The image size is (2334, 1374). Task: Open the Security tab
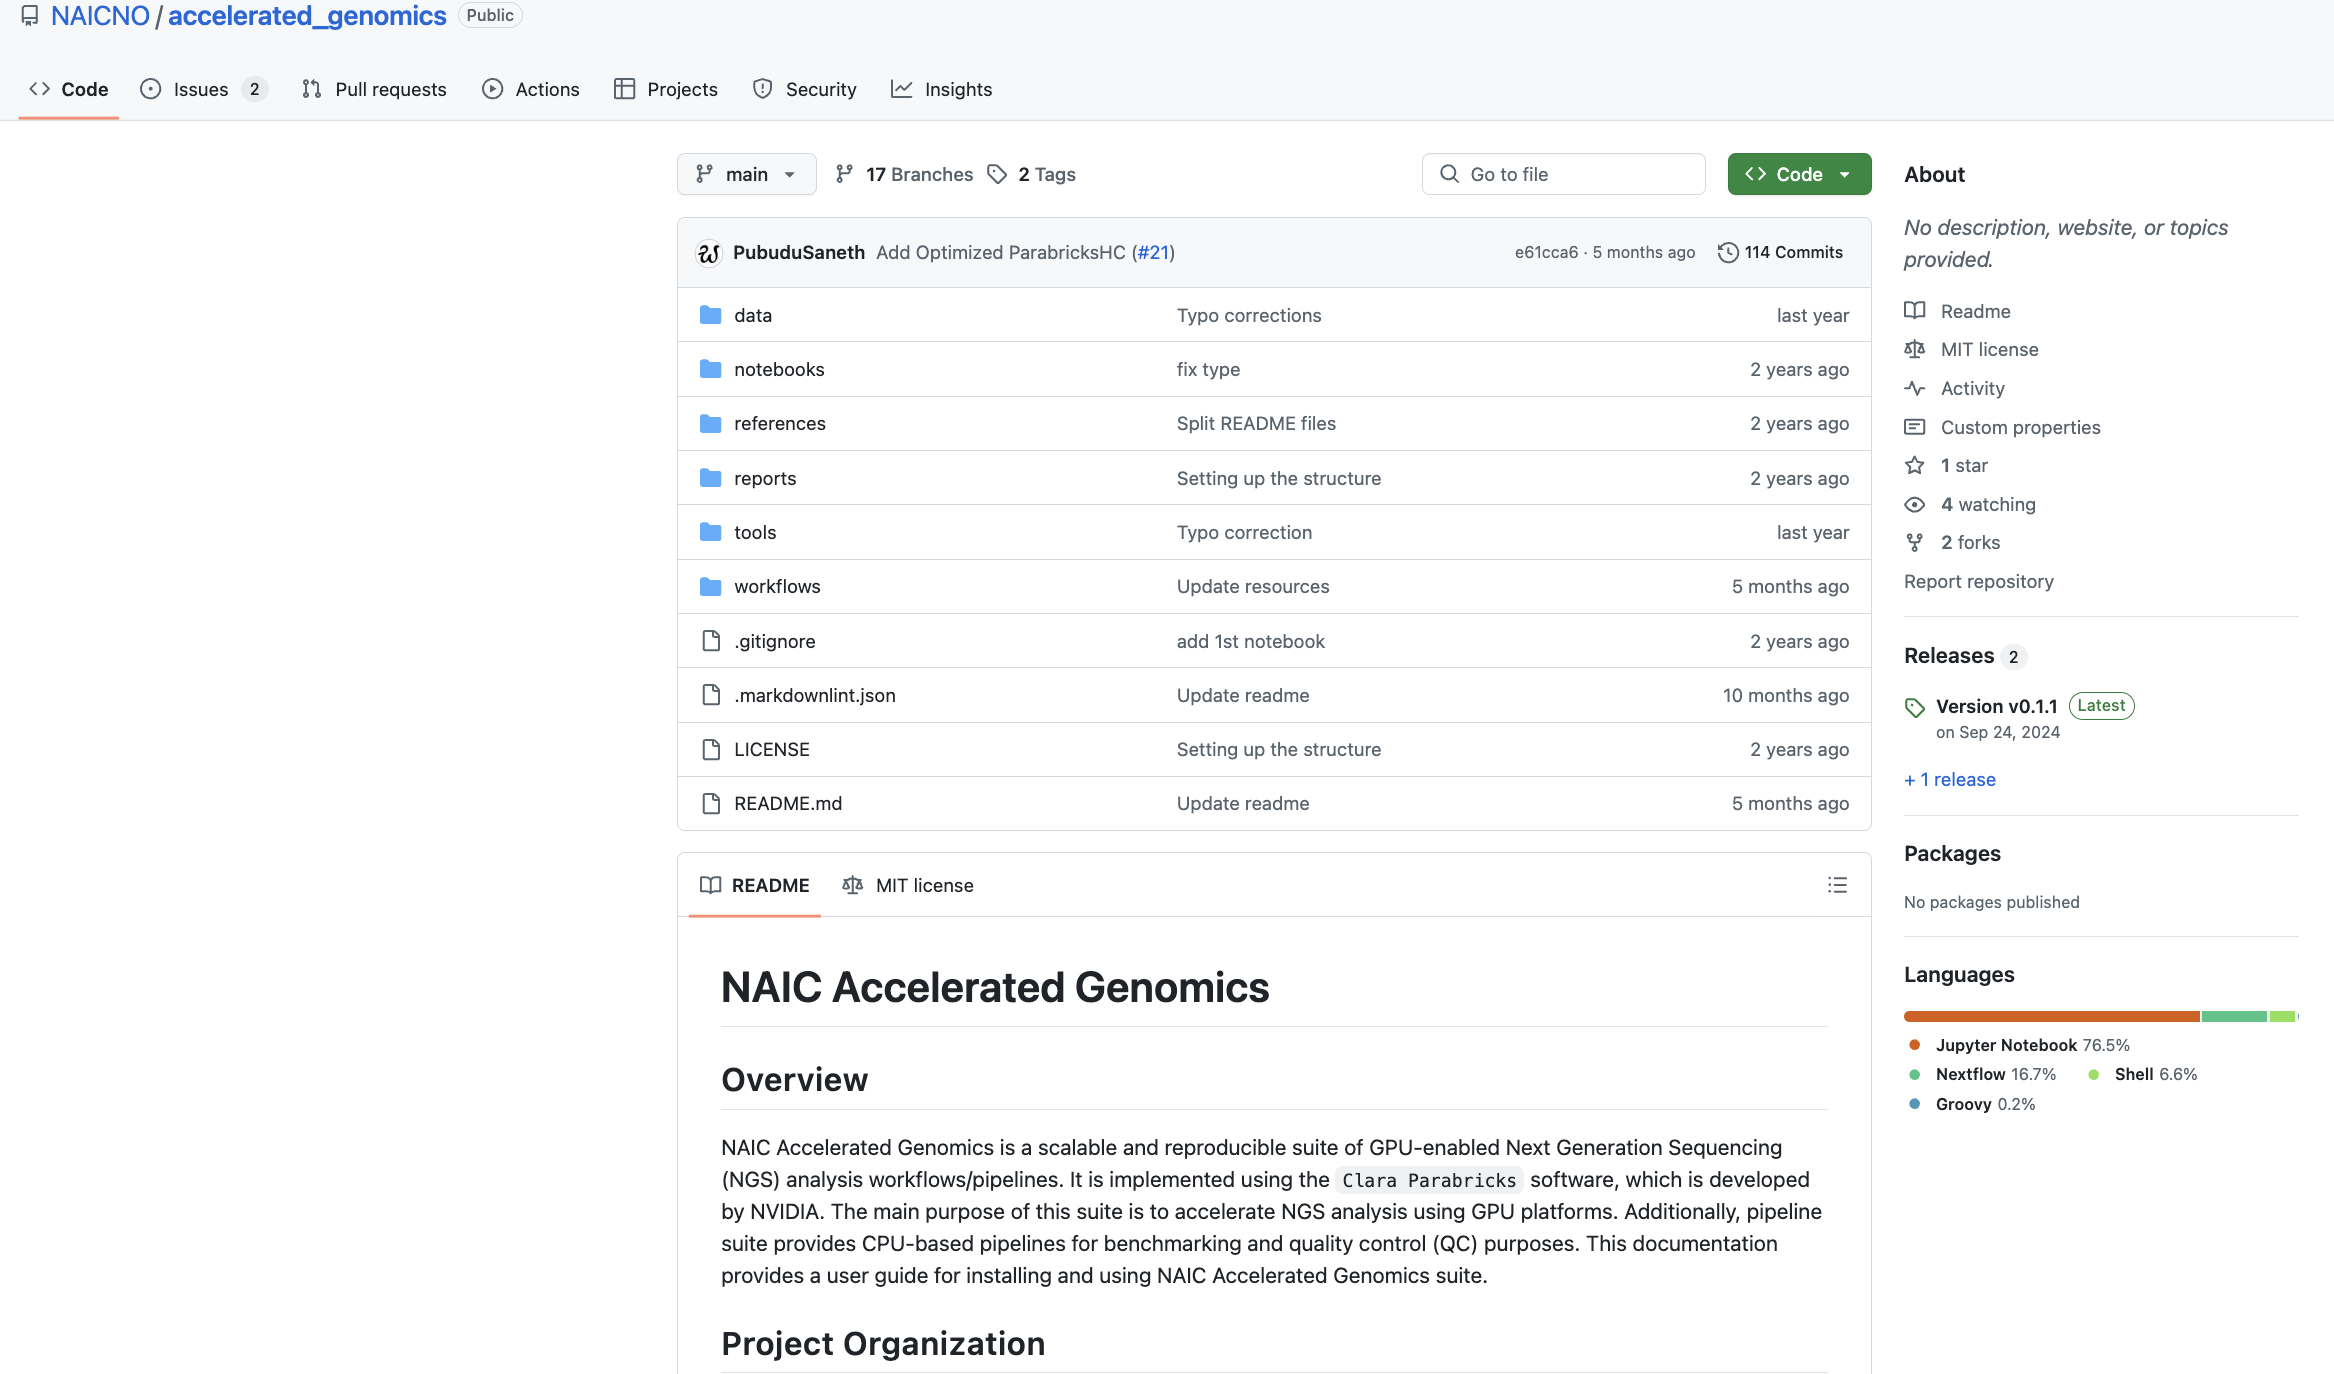[x=805, y=89]
